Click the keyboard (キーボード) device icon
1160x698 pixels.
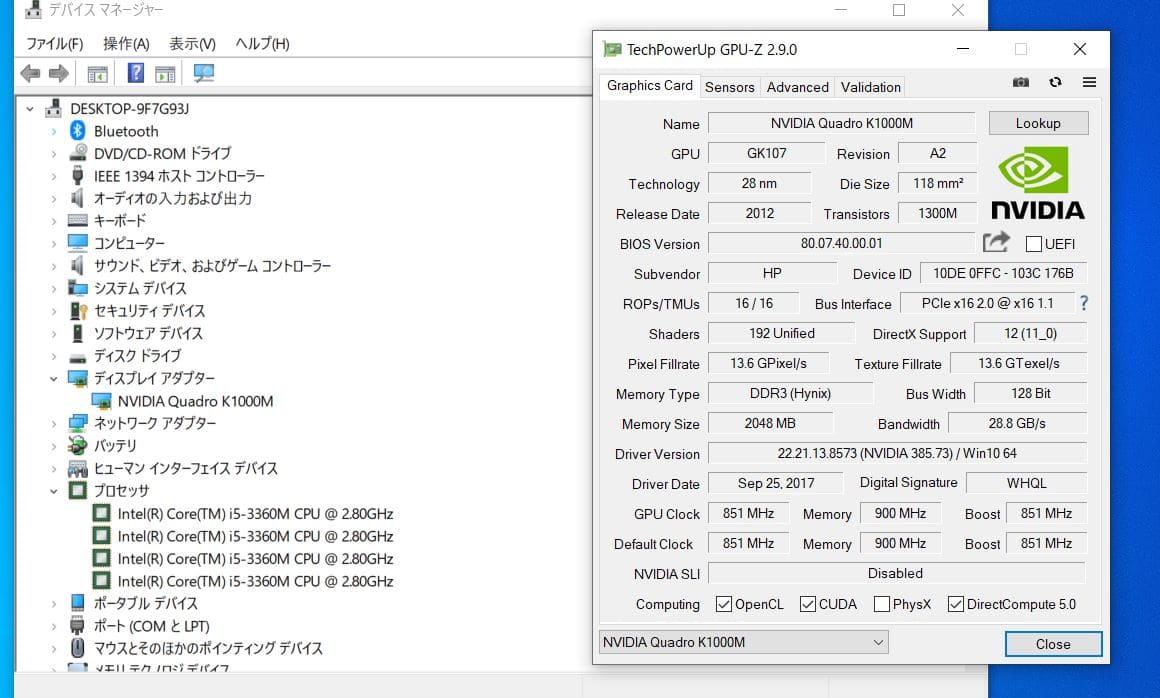click(x=78, y=220)
